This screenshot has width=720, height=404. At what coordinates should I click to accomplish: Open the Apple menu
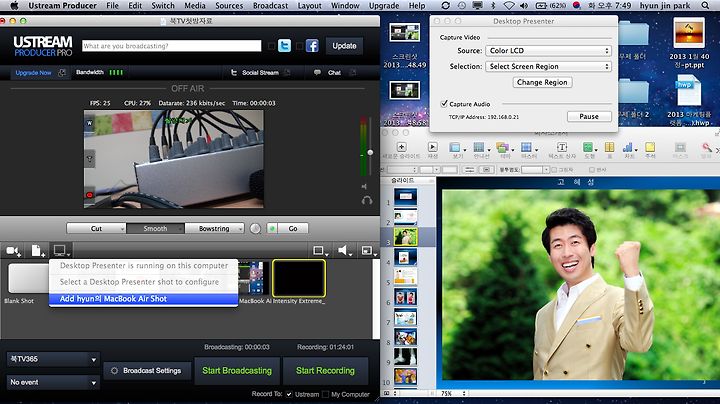[x=14, y=6]
